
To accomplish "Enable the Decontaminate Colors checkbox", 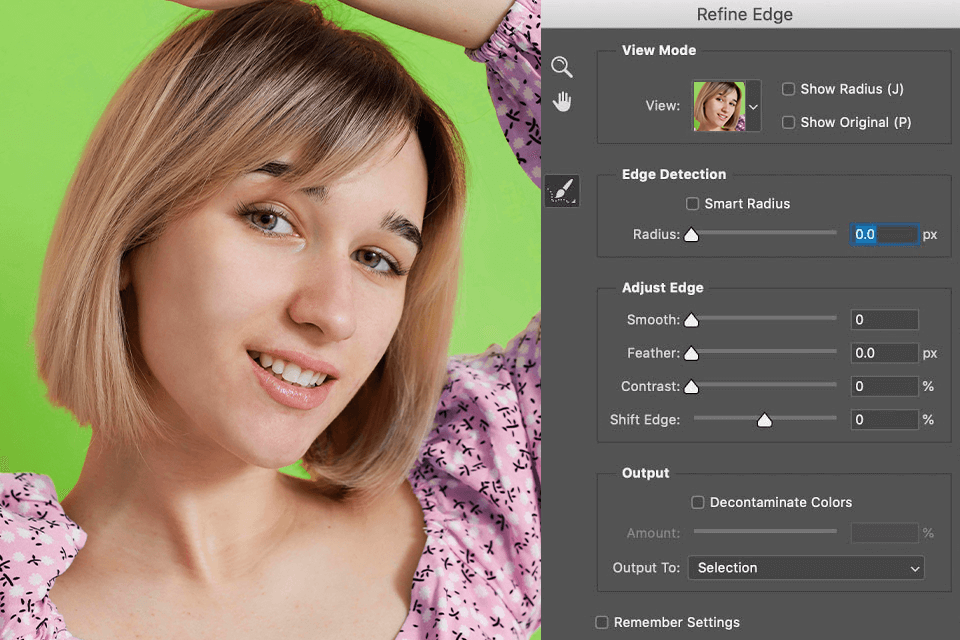I will [697, 502].
